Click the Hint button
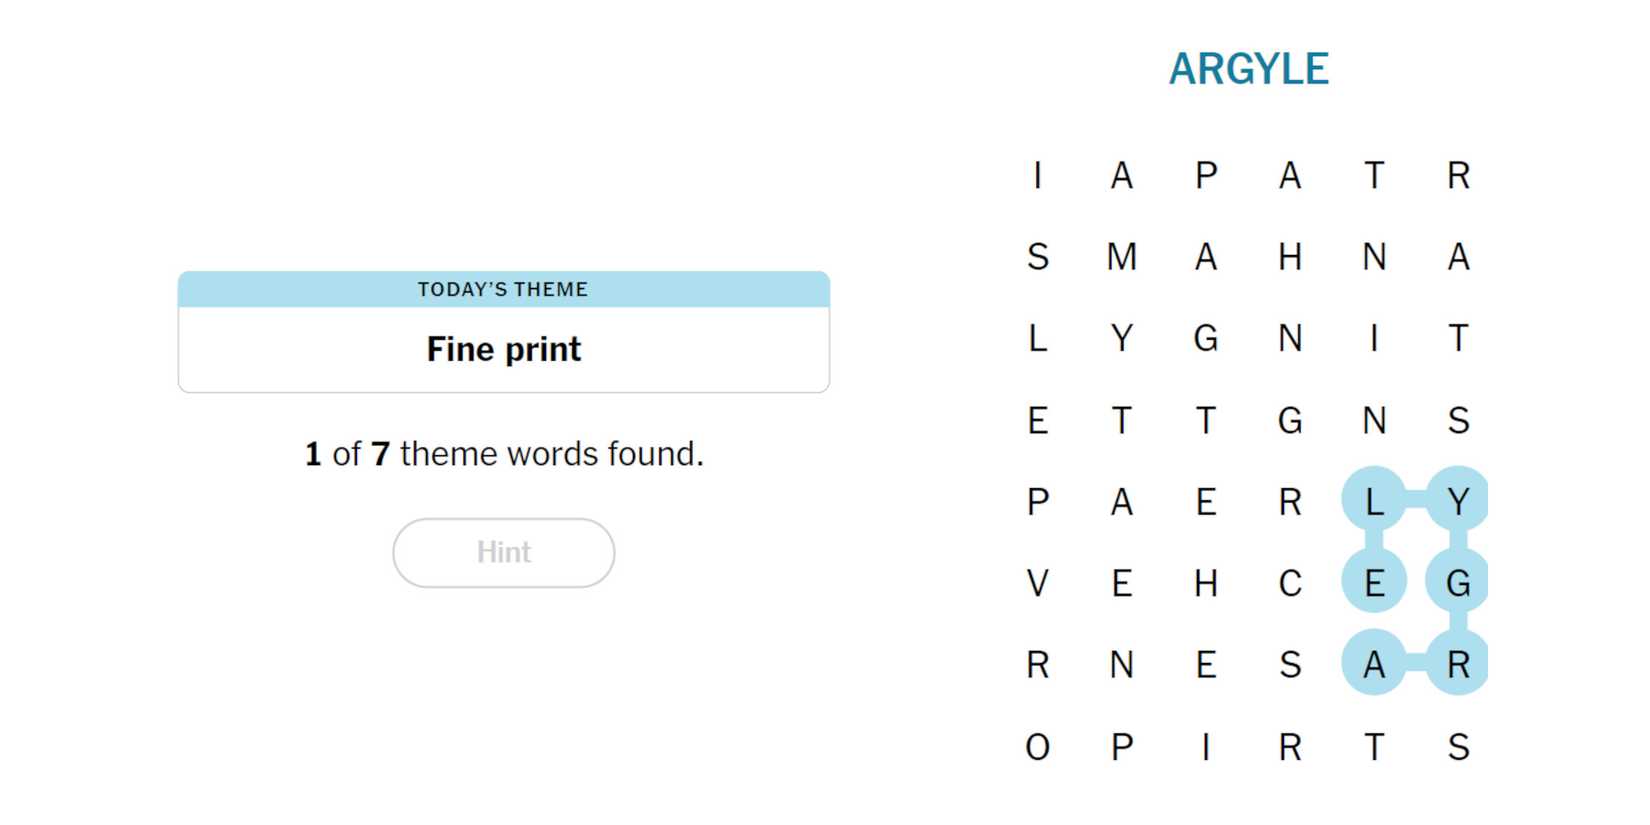 coord(503,552)
